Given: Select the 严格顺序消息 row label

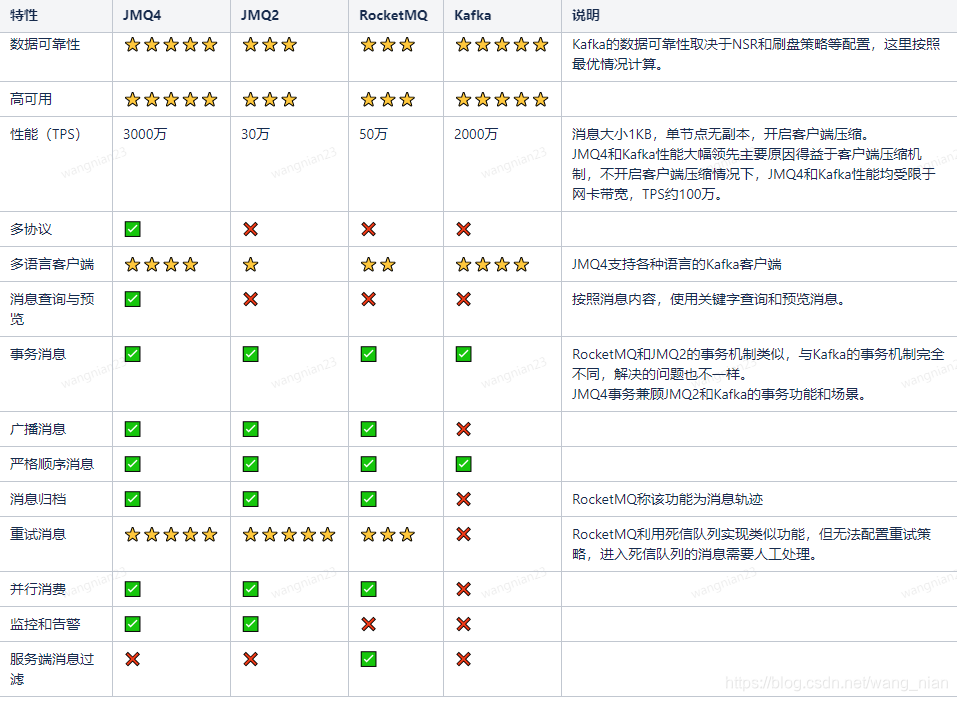Looking at the screenshot, I should point(52,464).
